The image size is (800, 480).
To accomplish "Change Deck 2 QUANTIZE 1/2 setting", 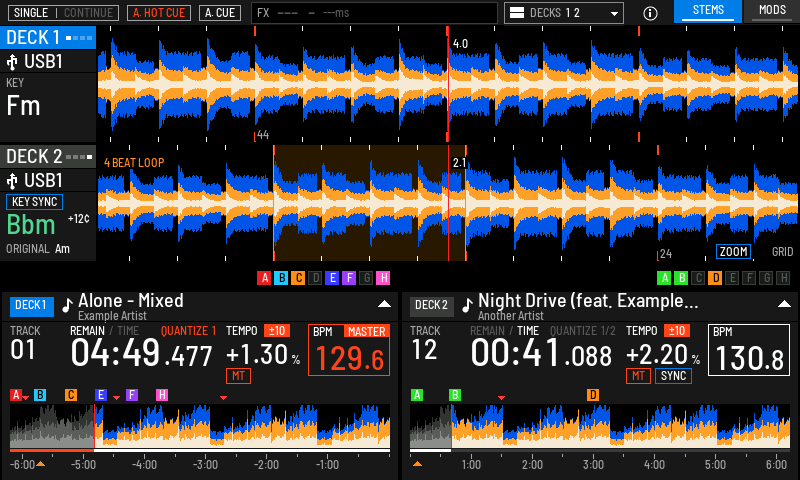I will pyautogui.click(x=583, y=331).
